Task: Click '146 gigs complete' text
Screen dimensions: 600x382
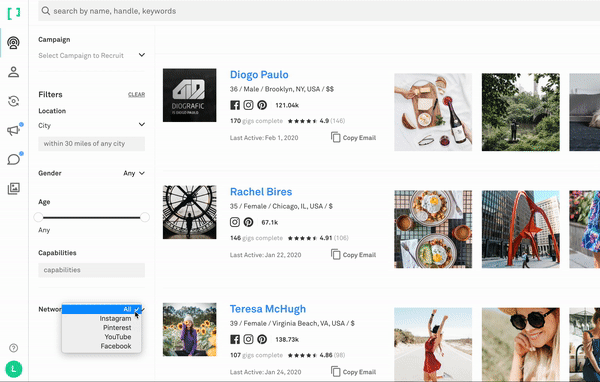Action: pos(256,238)
